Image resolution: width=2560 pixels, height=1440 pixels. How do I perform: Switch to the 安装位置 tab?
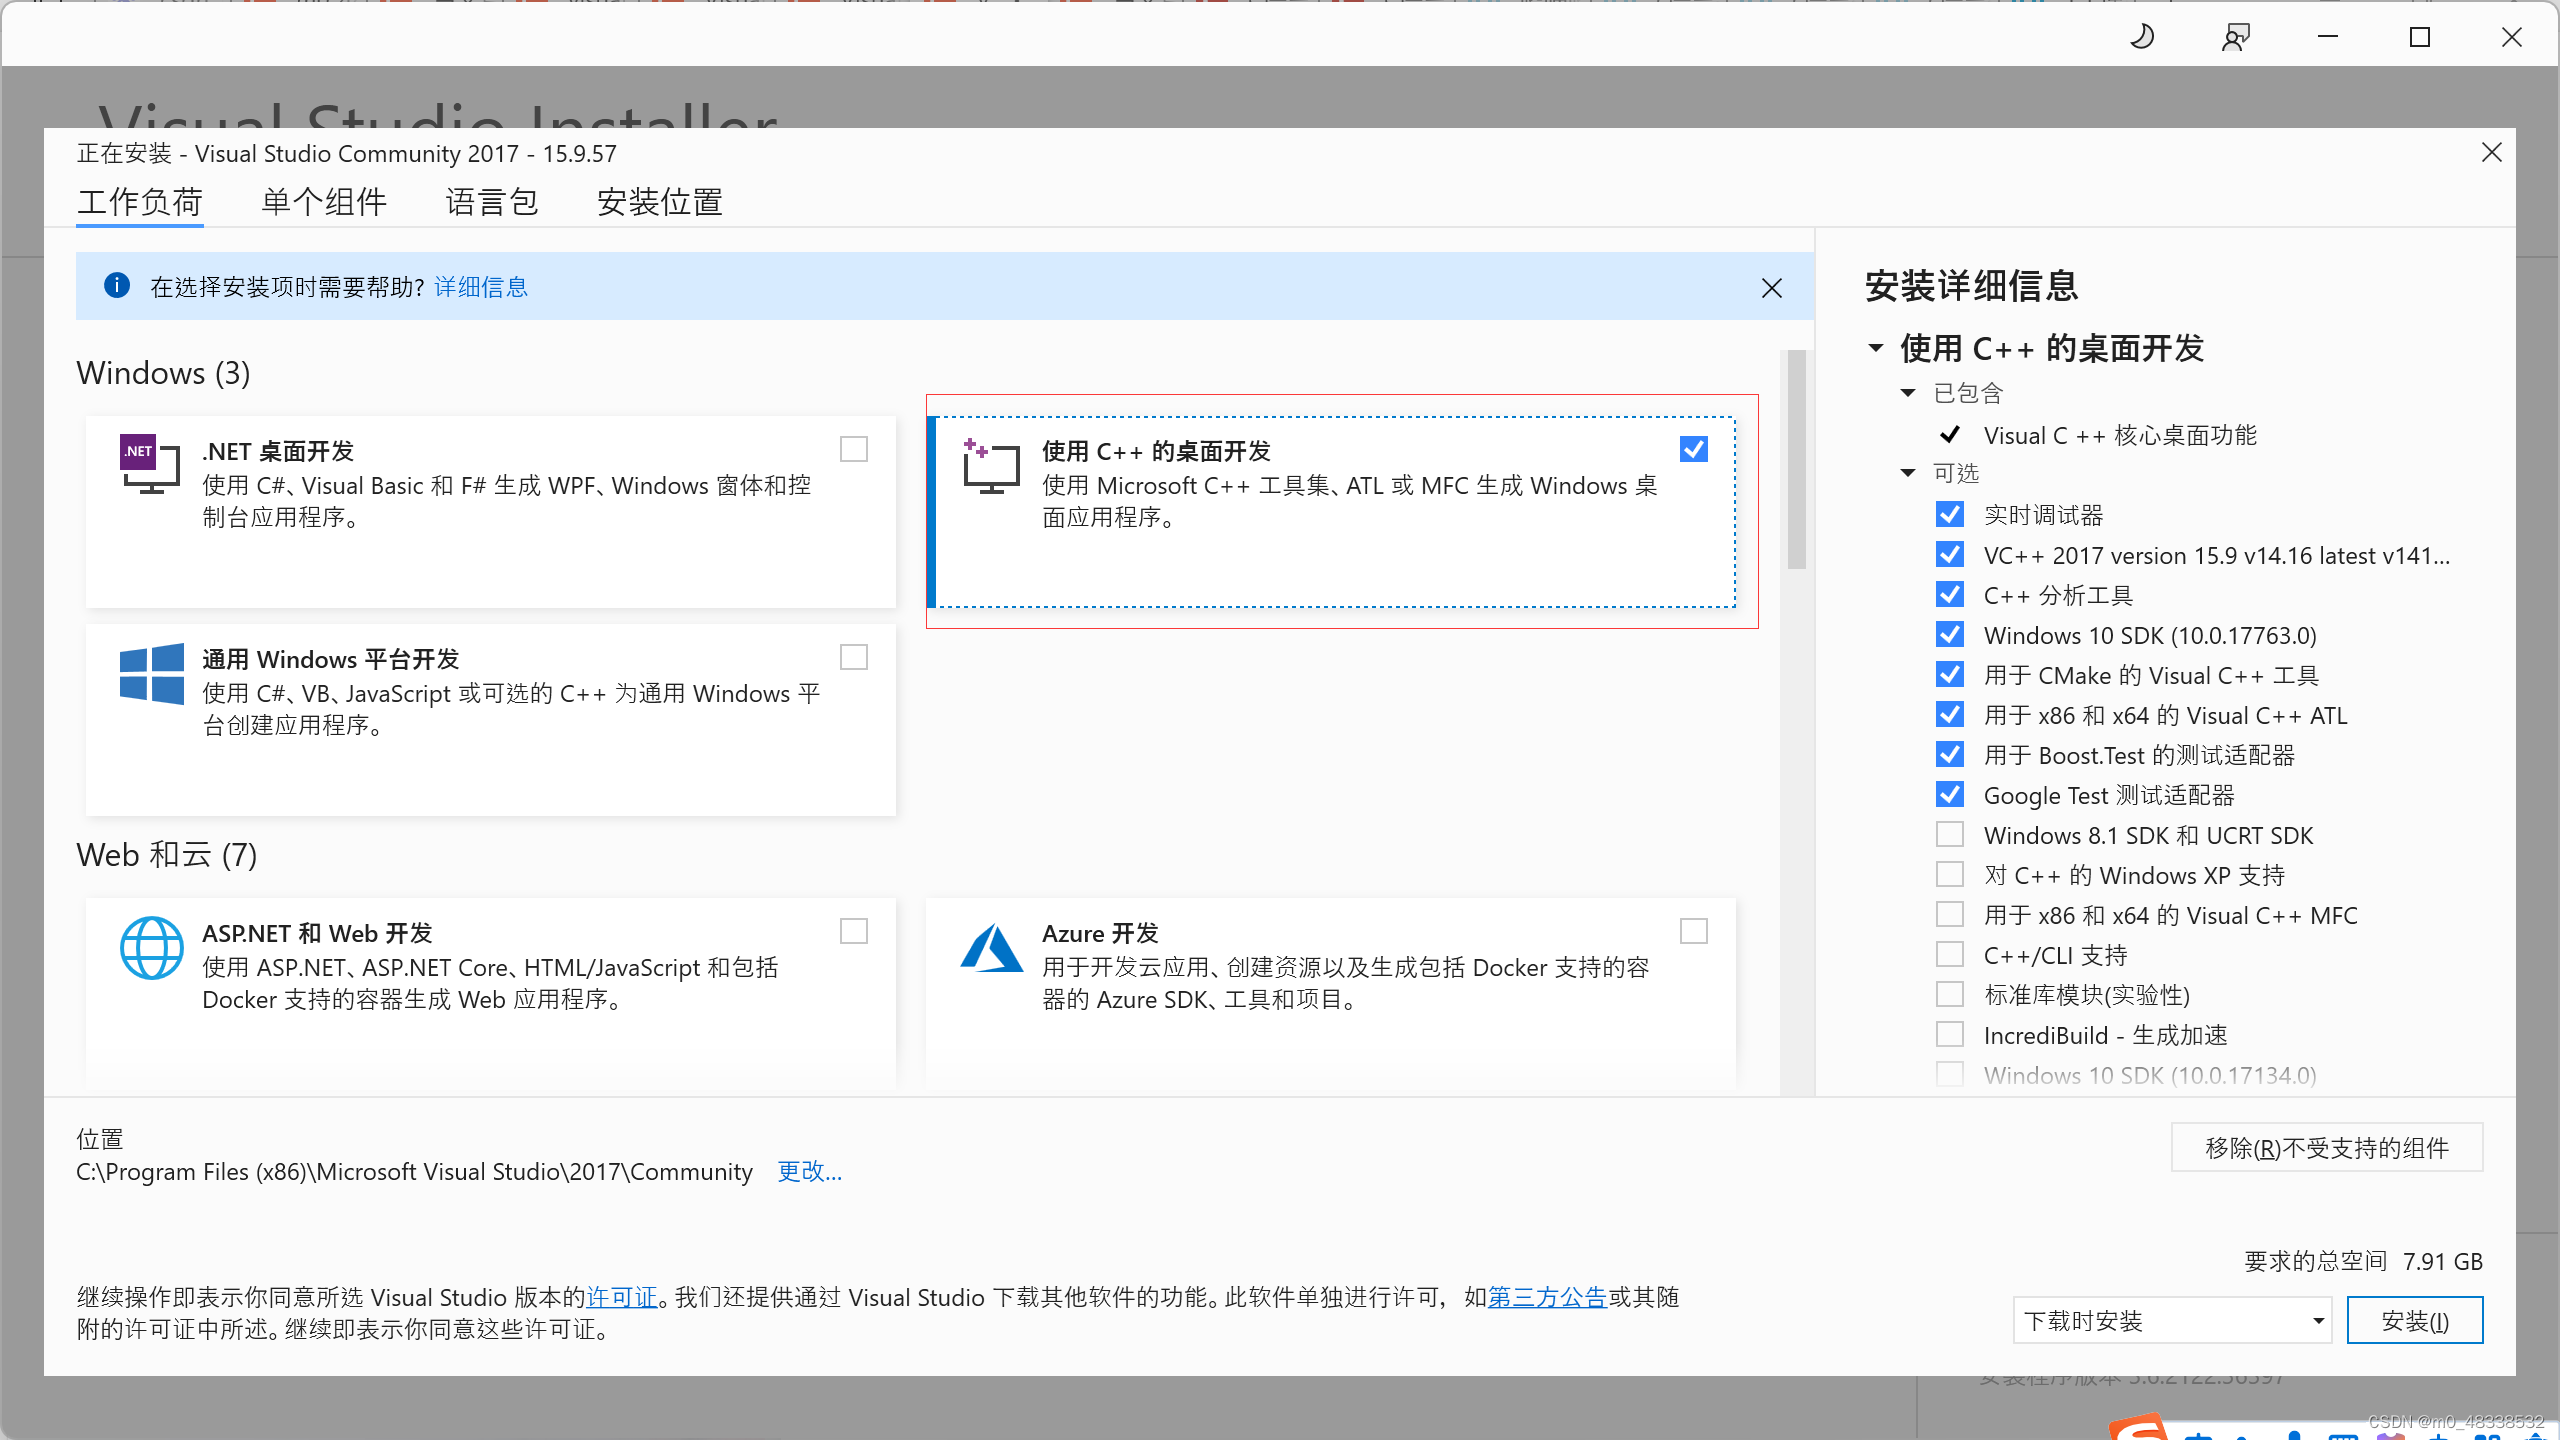[660, 202]
